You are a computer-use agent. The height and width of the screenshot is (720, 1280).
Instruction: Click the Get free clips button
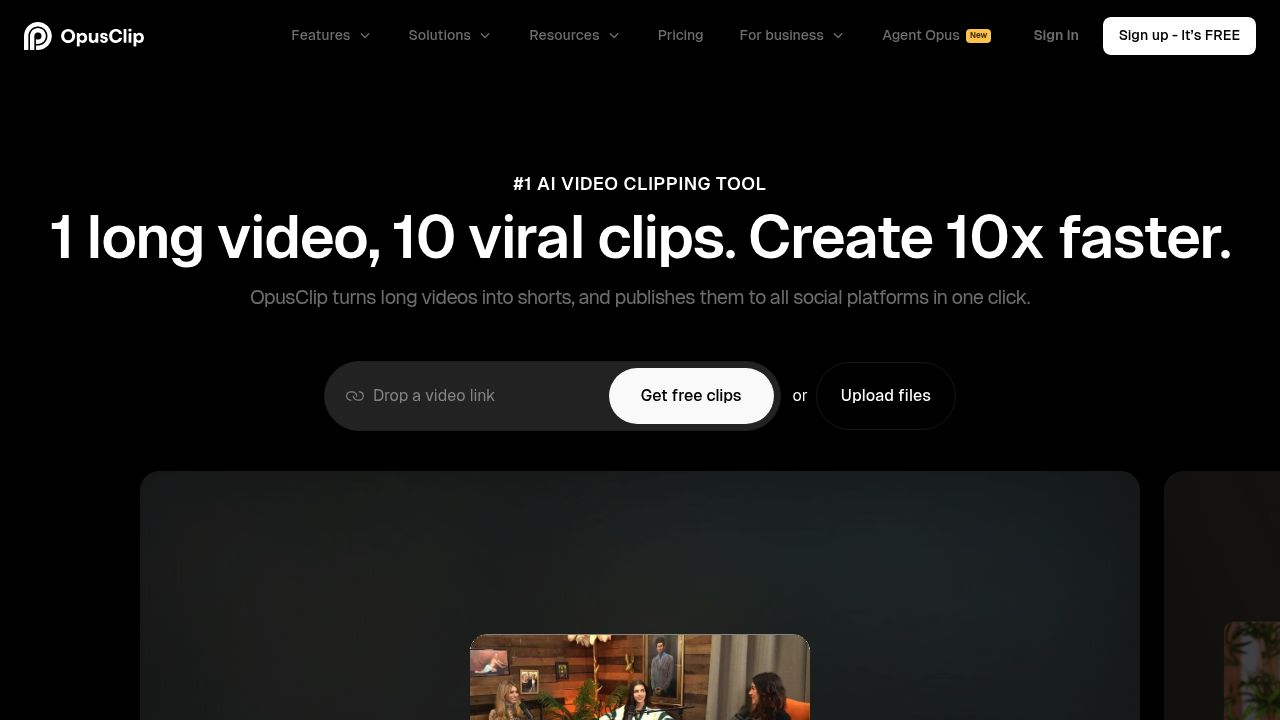point(691,395)
